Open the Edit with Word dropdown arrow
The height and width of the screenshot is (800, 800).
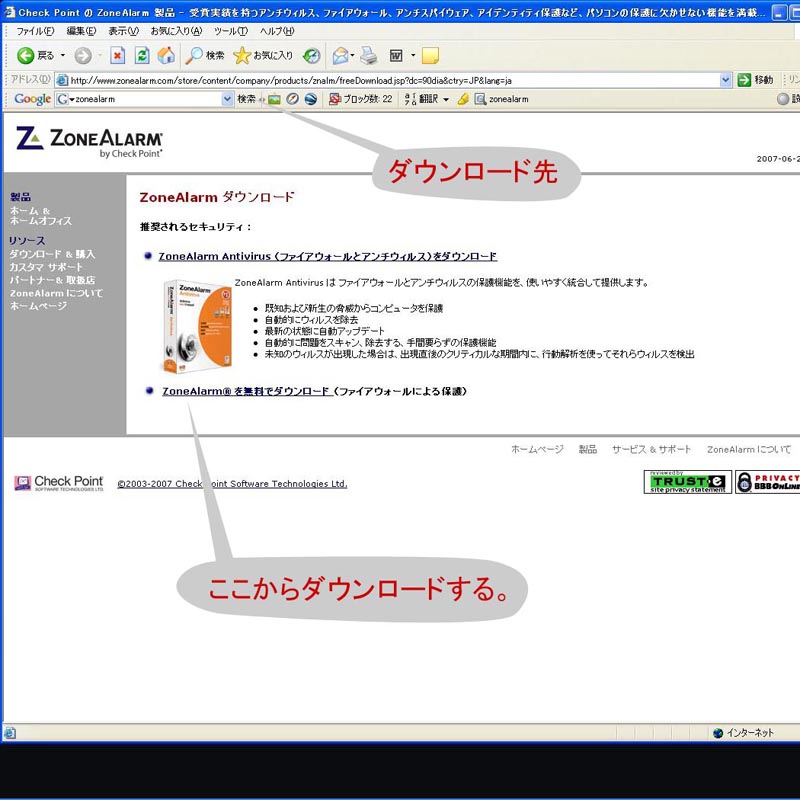pos(413,55)
